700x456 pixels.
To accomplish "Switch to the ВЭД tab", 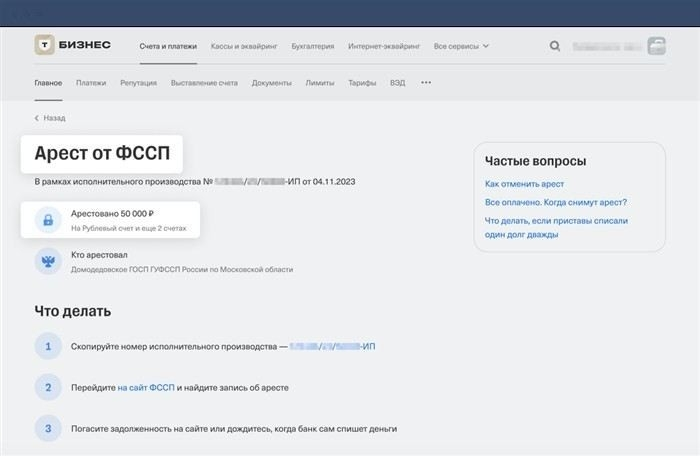I will point(397,83).
